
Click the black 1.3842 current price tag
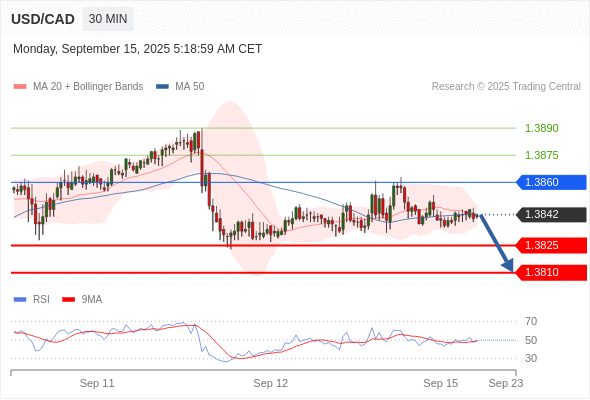tap(551, 214)
